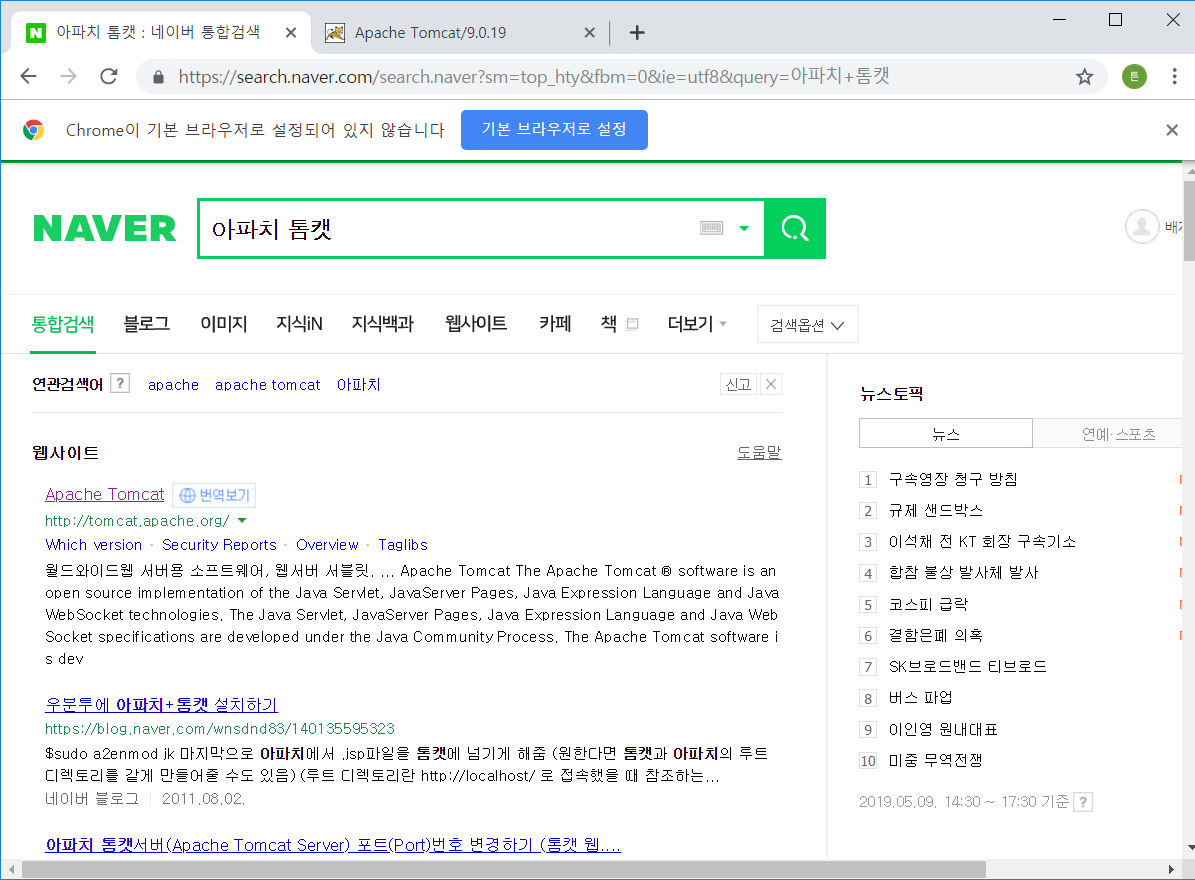Screen dimensions: 1195x880
Task: Click the help icon beside 17:30 기준
Action: pos(1083,802)
